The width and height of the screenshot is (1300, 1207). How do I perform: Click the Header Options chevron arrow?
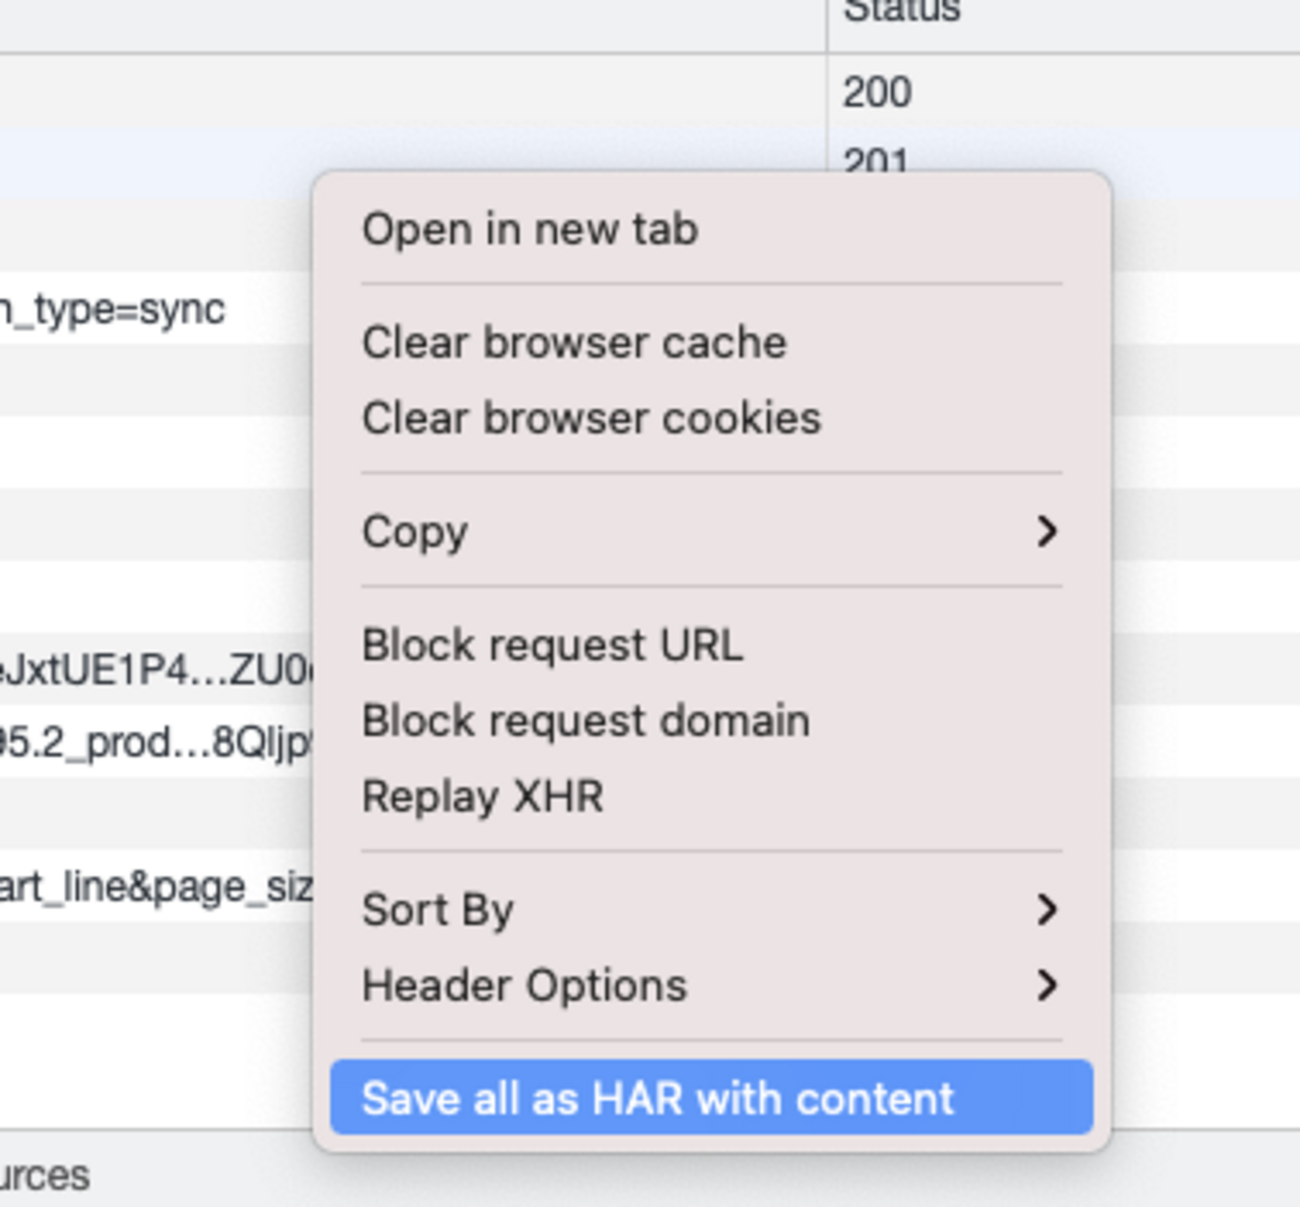pyautogui.click(x=1046, y=986)
